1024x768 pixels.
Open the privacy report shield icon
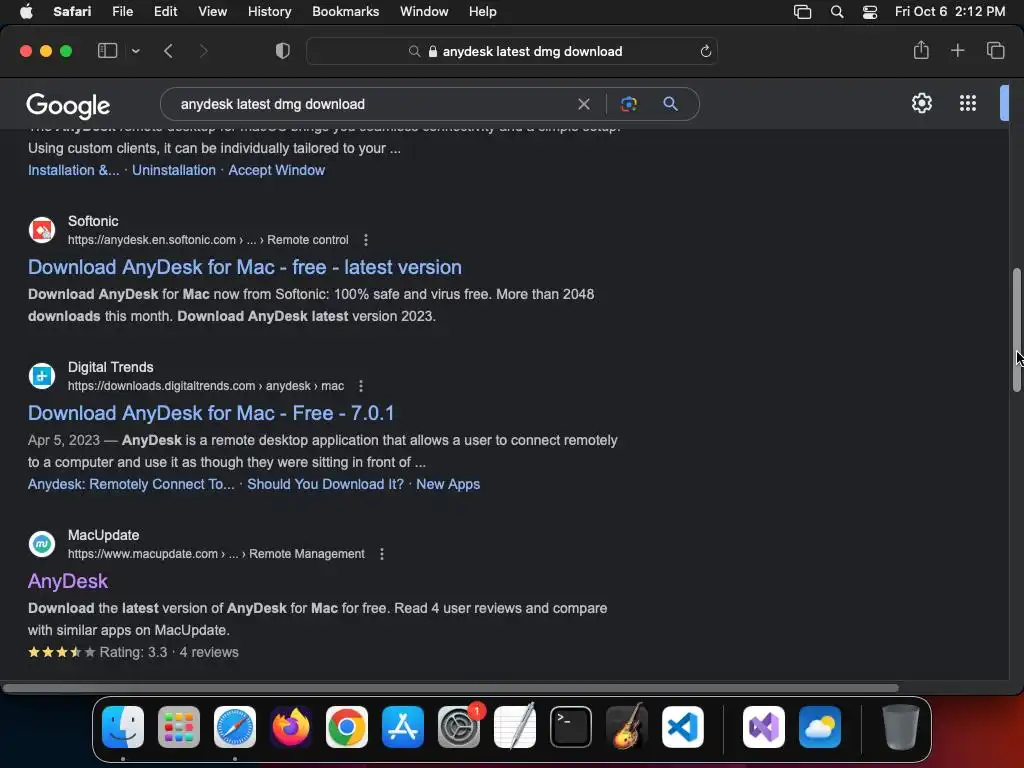[x=283, y=51]
